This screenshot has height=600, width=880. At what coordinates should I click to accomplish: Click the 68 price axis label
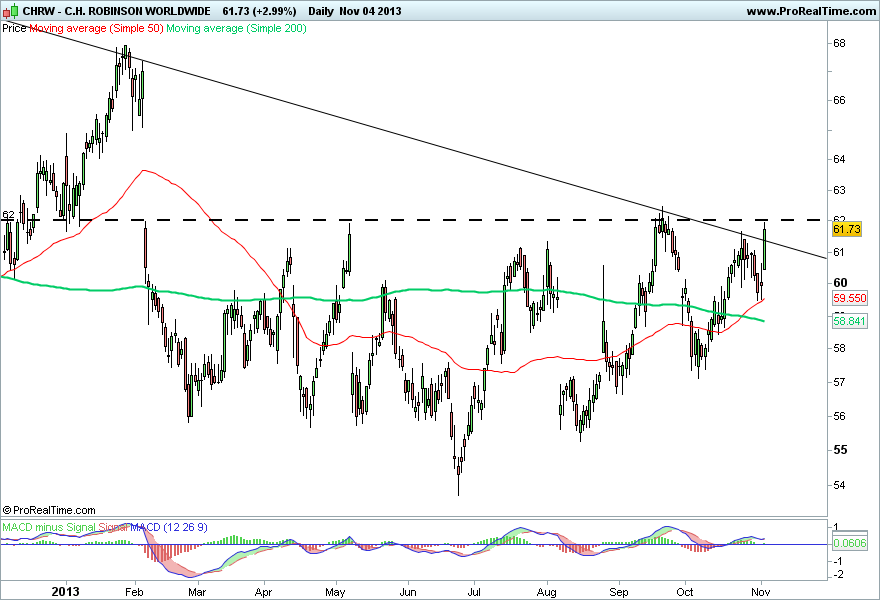[839, 43]
